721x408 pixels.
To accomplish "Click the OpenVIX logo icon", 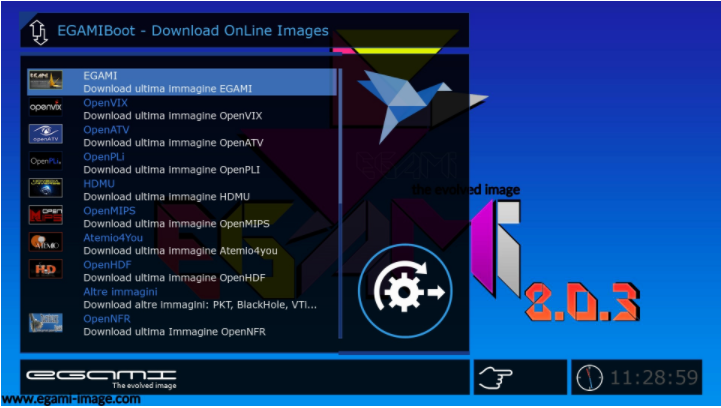I will (x=46, y=107).
